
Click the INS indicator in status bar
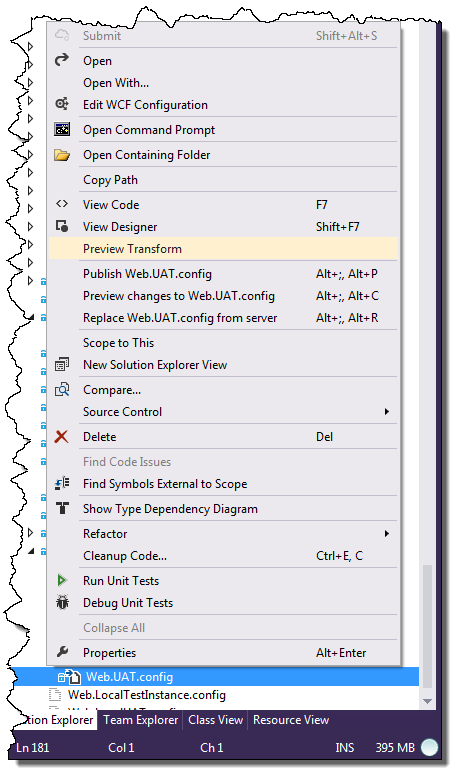pyautogui.click(x=344, y=748)
